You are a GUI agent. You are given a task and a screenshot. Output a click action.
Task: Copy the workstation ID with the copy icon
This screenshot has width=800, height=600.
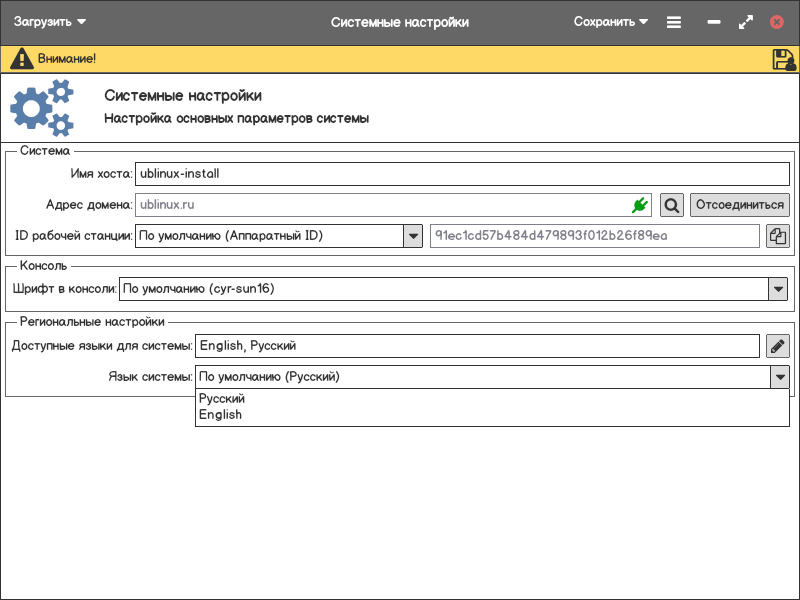click(x=777, y=236)
